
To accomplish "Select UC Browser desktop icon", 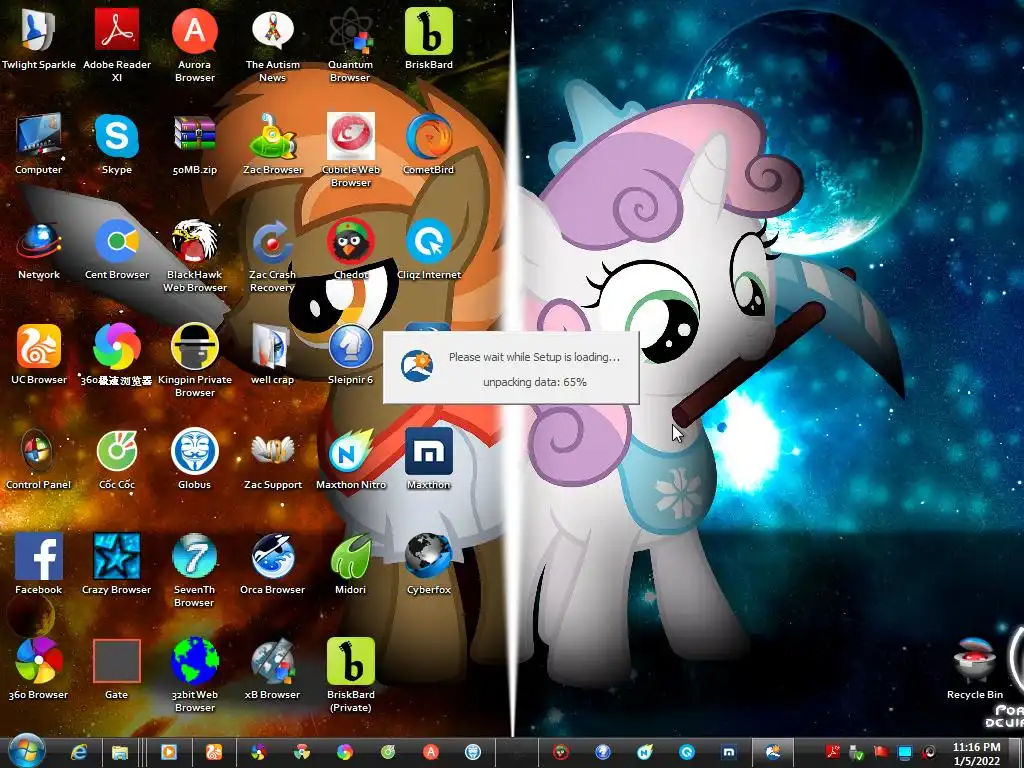I will [39, 346].
